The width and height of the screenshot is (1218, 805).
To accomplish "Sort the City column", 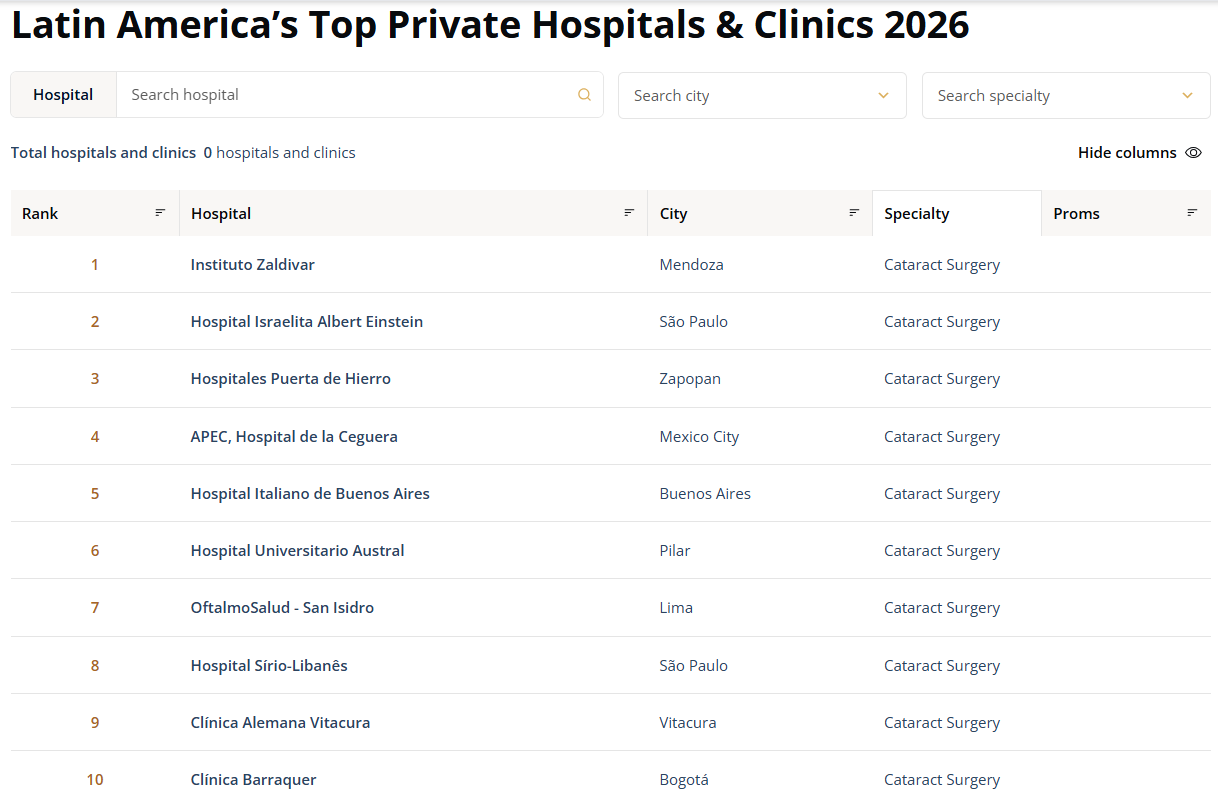I will click(x=854, y=213).
